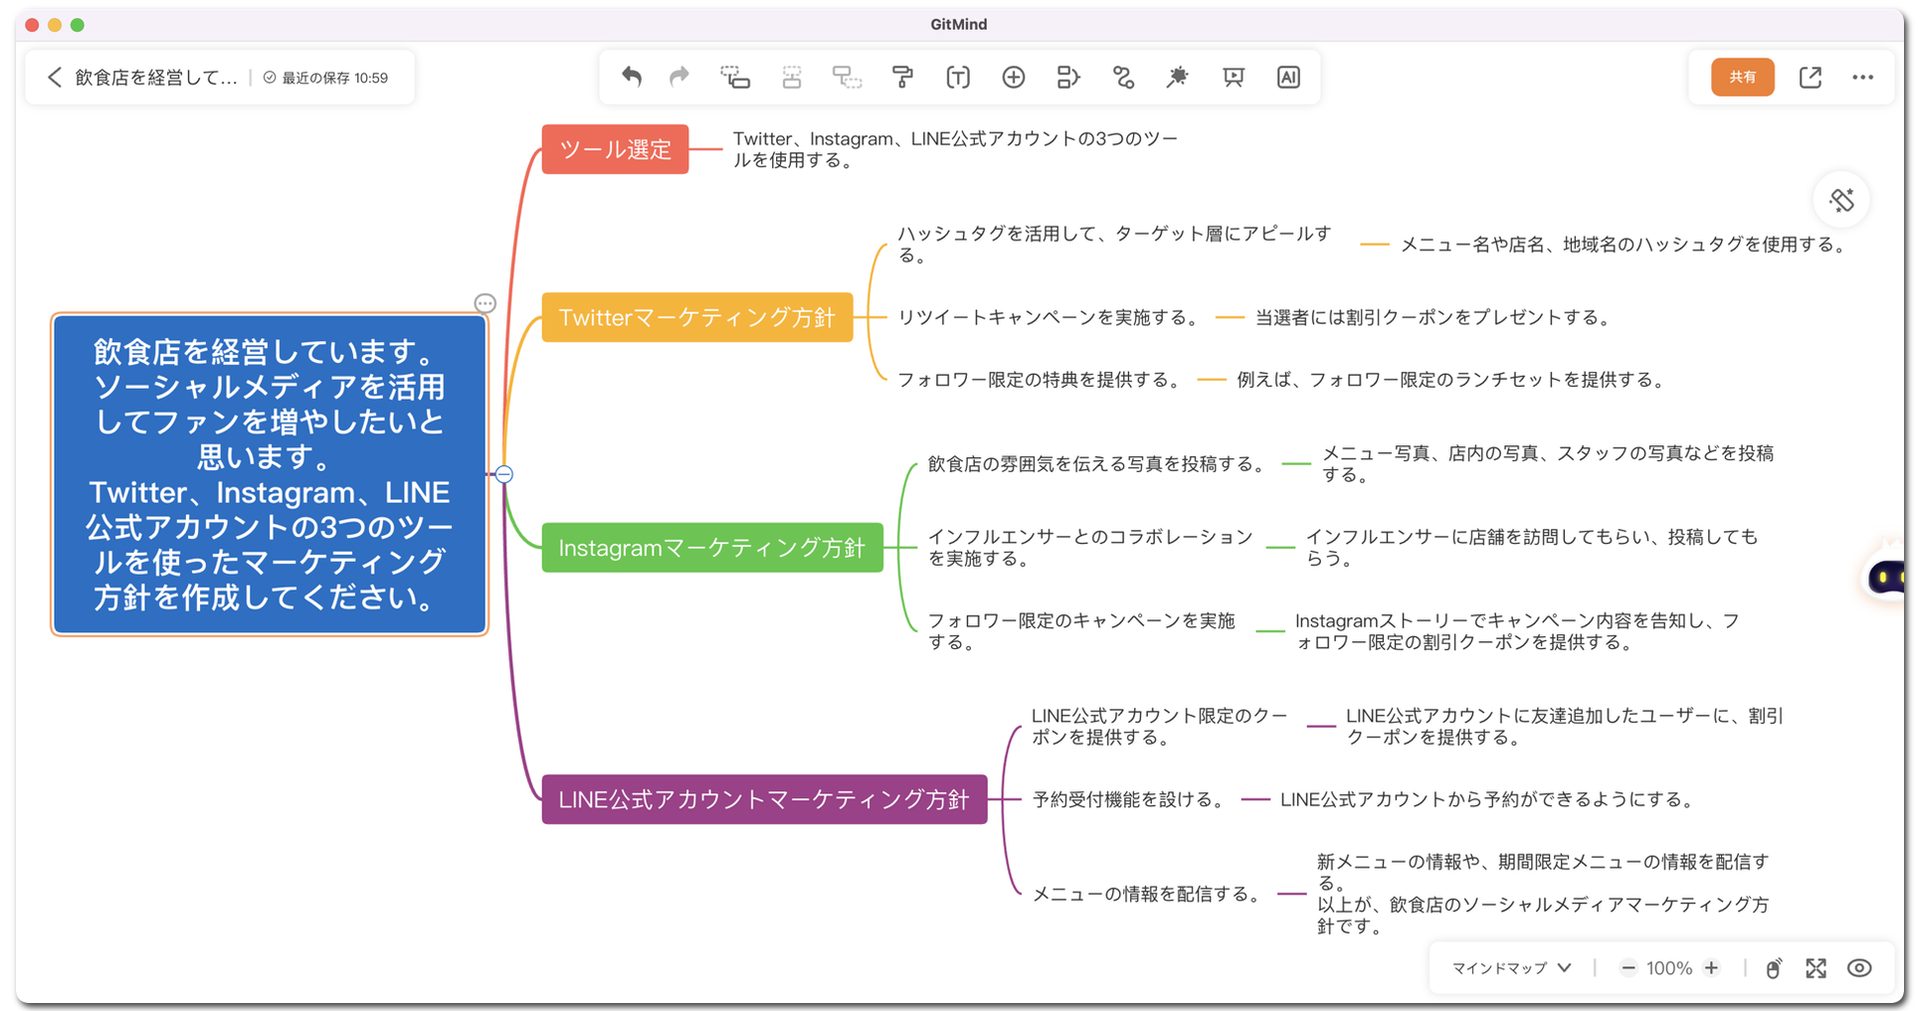Click the 共有 share button
This screenshot has height=1011, width=1920.
[1742, 77]
